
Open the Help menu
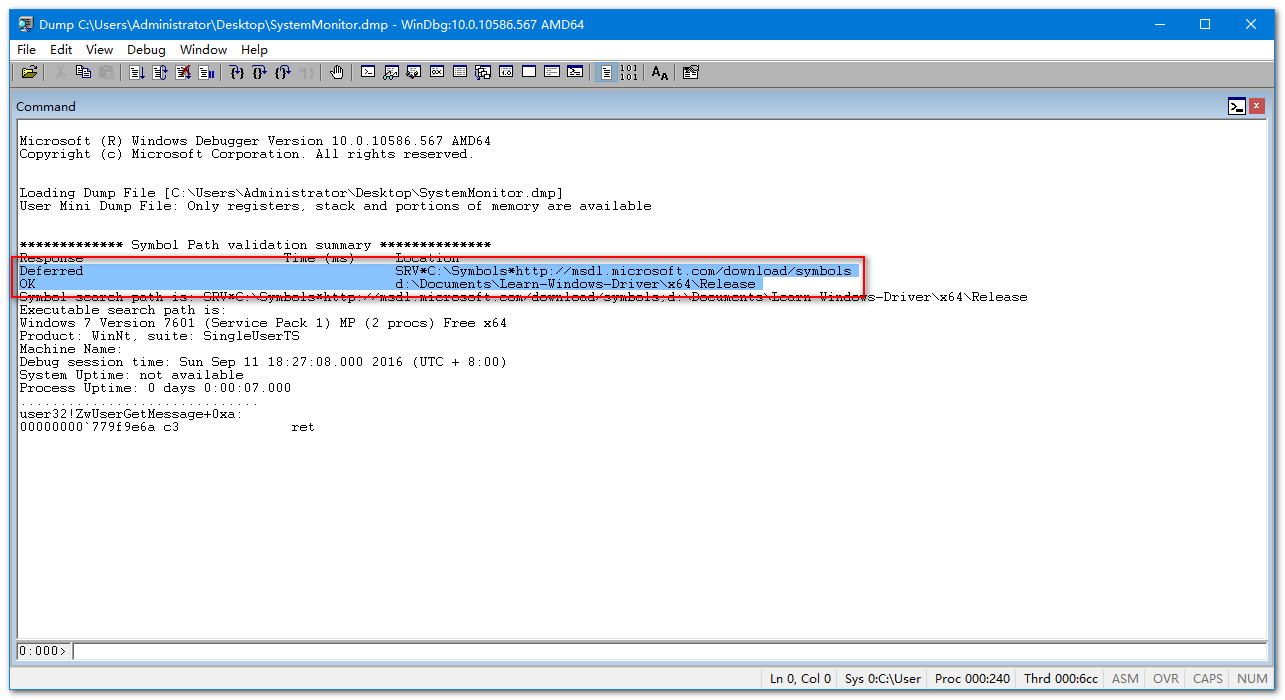point(254,49)
